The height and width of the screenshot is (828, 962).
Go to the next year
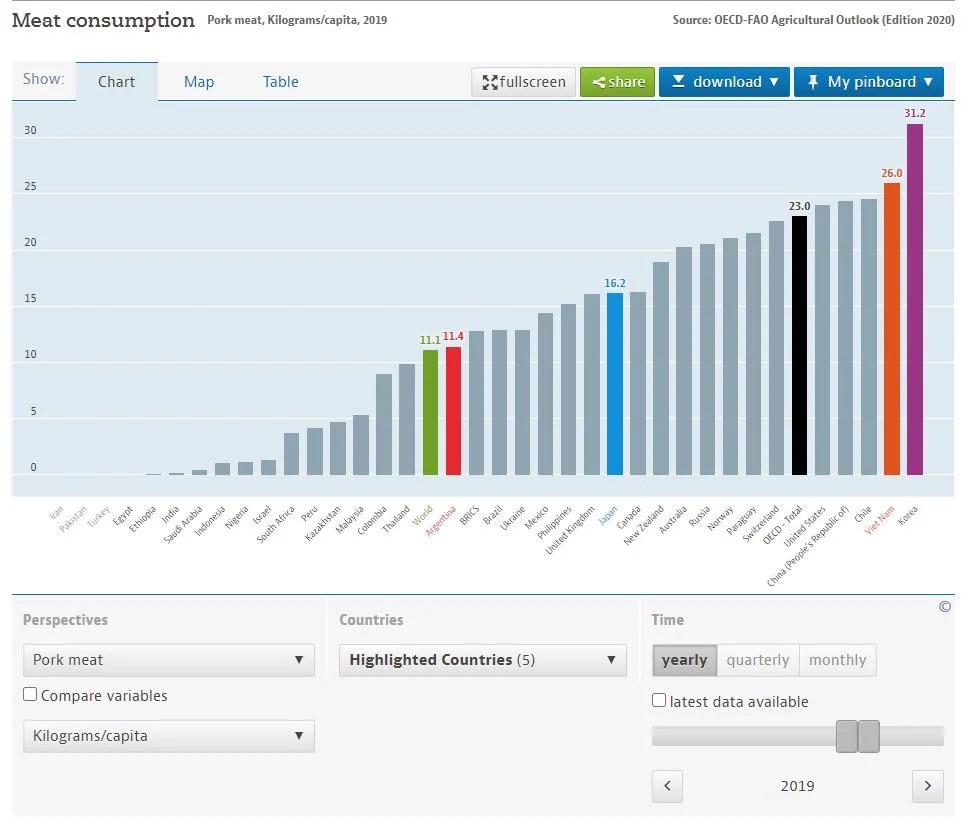point(927,786)
